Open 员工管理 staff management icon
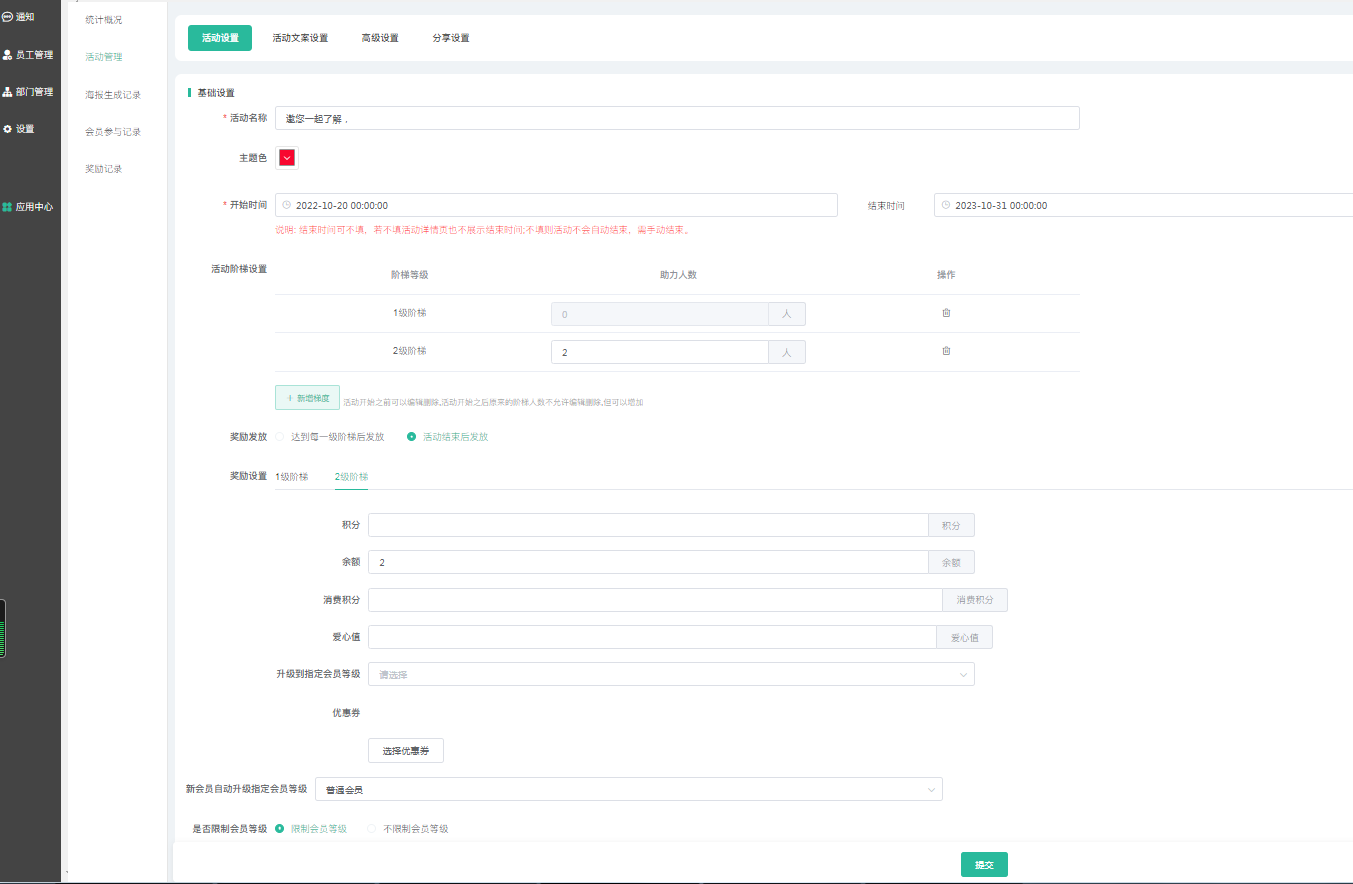The width and height of the screenshot is (1353, 884). point(8,55)
